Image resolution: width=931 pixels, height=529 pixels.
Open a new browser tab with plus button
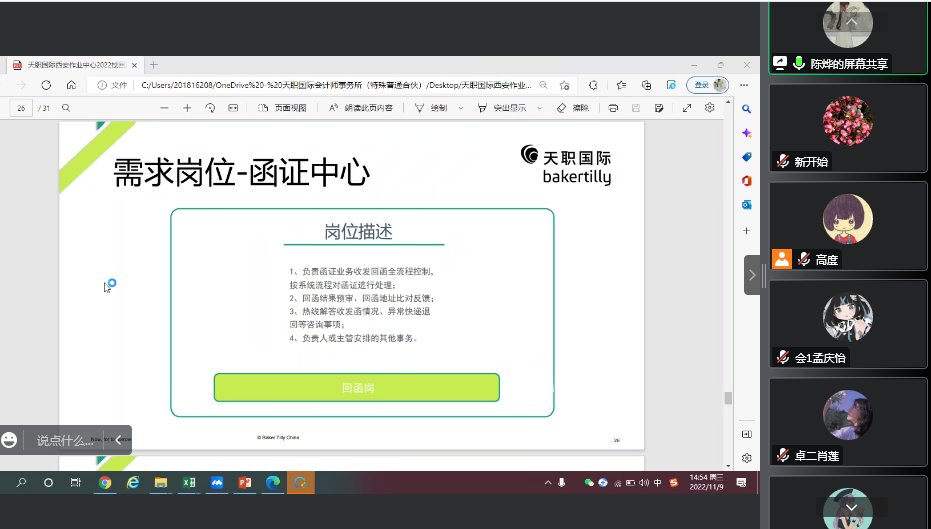(x=153, y=65)
